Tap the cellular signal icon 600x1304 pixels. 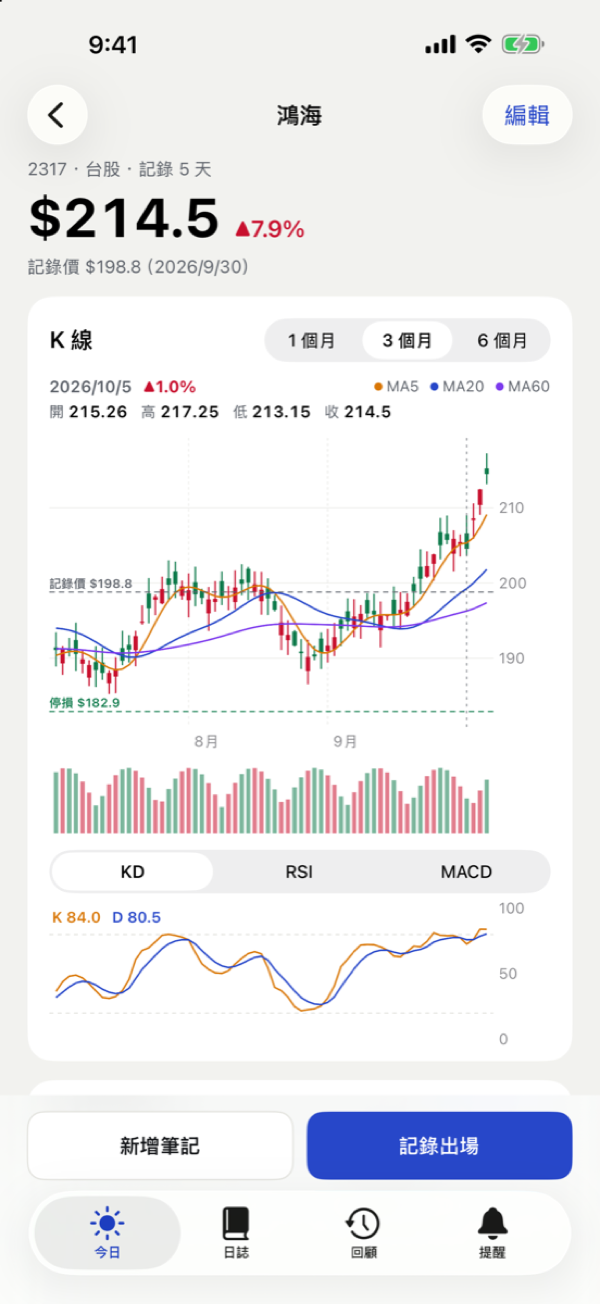(x=440, y=45)
